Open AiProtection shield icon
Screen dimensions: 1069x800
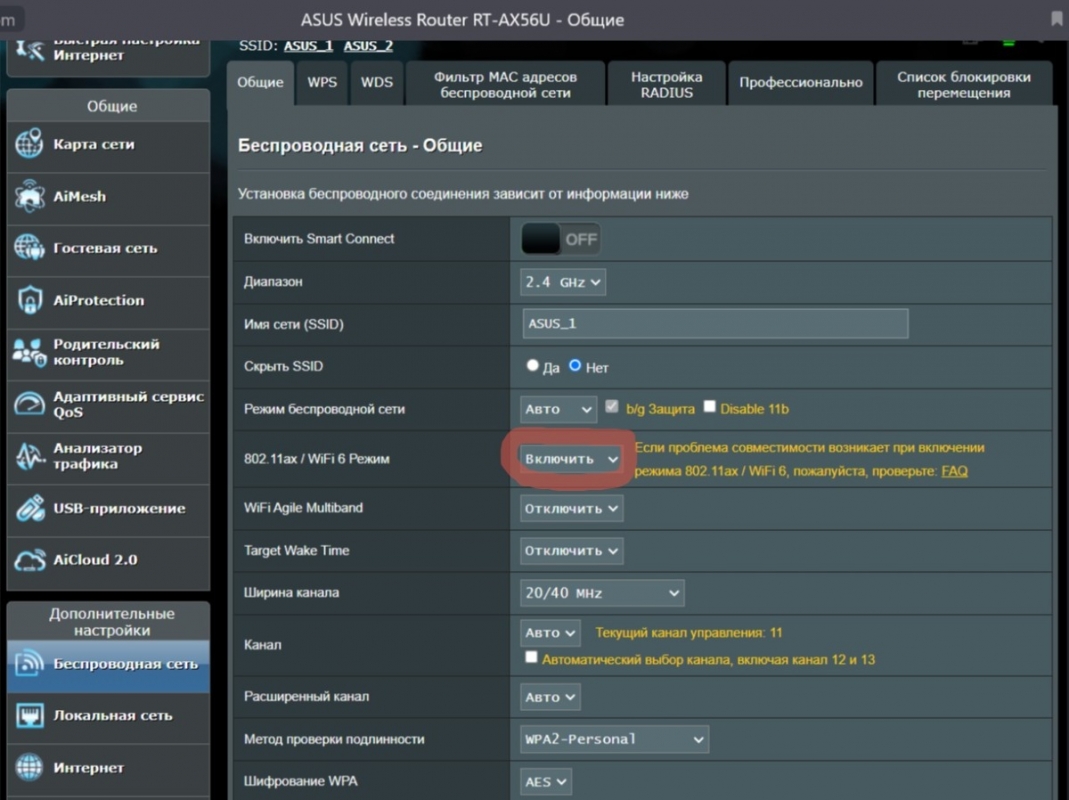(x=29, y=300)
